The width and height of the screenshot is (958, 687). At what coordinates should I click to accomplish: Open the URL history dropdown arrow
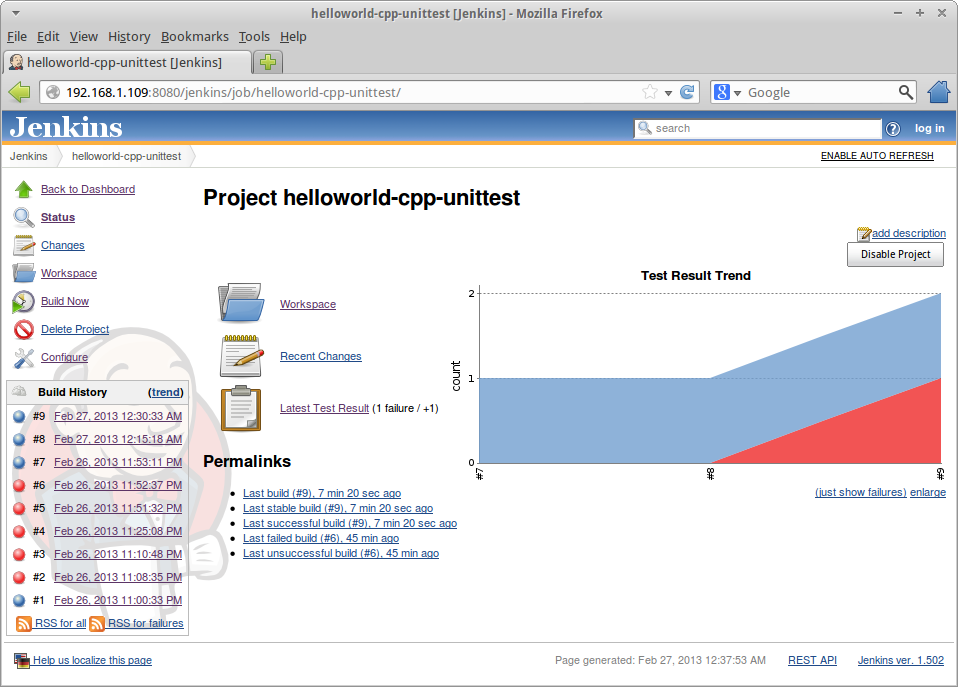click(668, 93)
